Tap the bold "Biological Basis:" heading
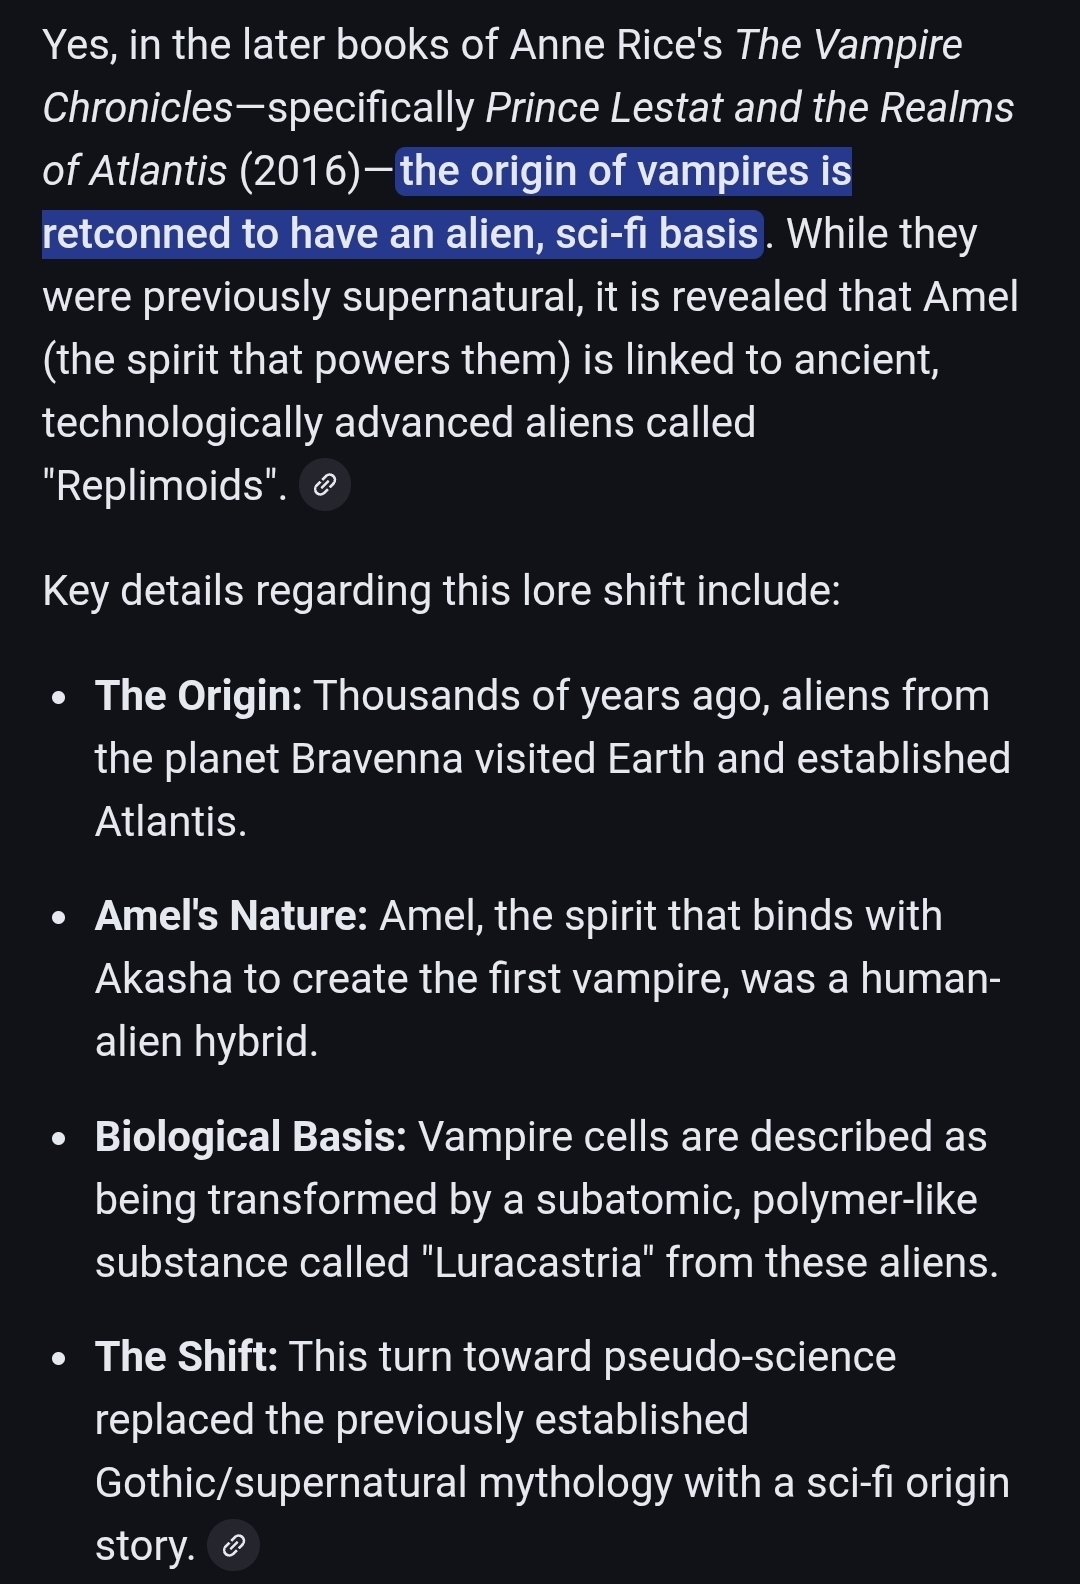The width and height of the screenshot is (1080, 1584). tap(250, 1137)
